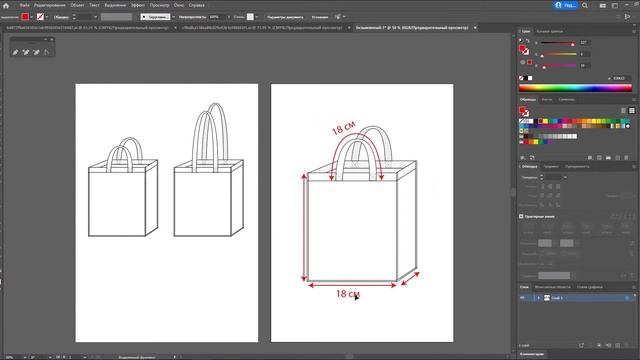
Task: Switch to the Обводка stroke tab
Action: tap(529, 167)
